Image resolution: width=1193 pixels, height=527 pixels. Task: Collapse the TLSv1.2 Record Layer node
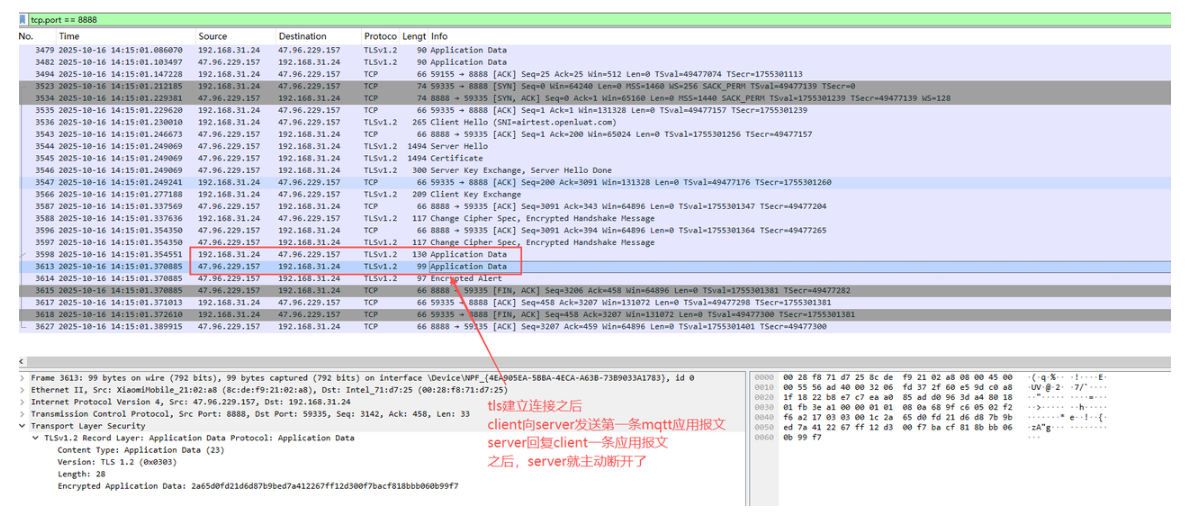pos(36,438)
